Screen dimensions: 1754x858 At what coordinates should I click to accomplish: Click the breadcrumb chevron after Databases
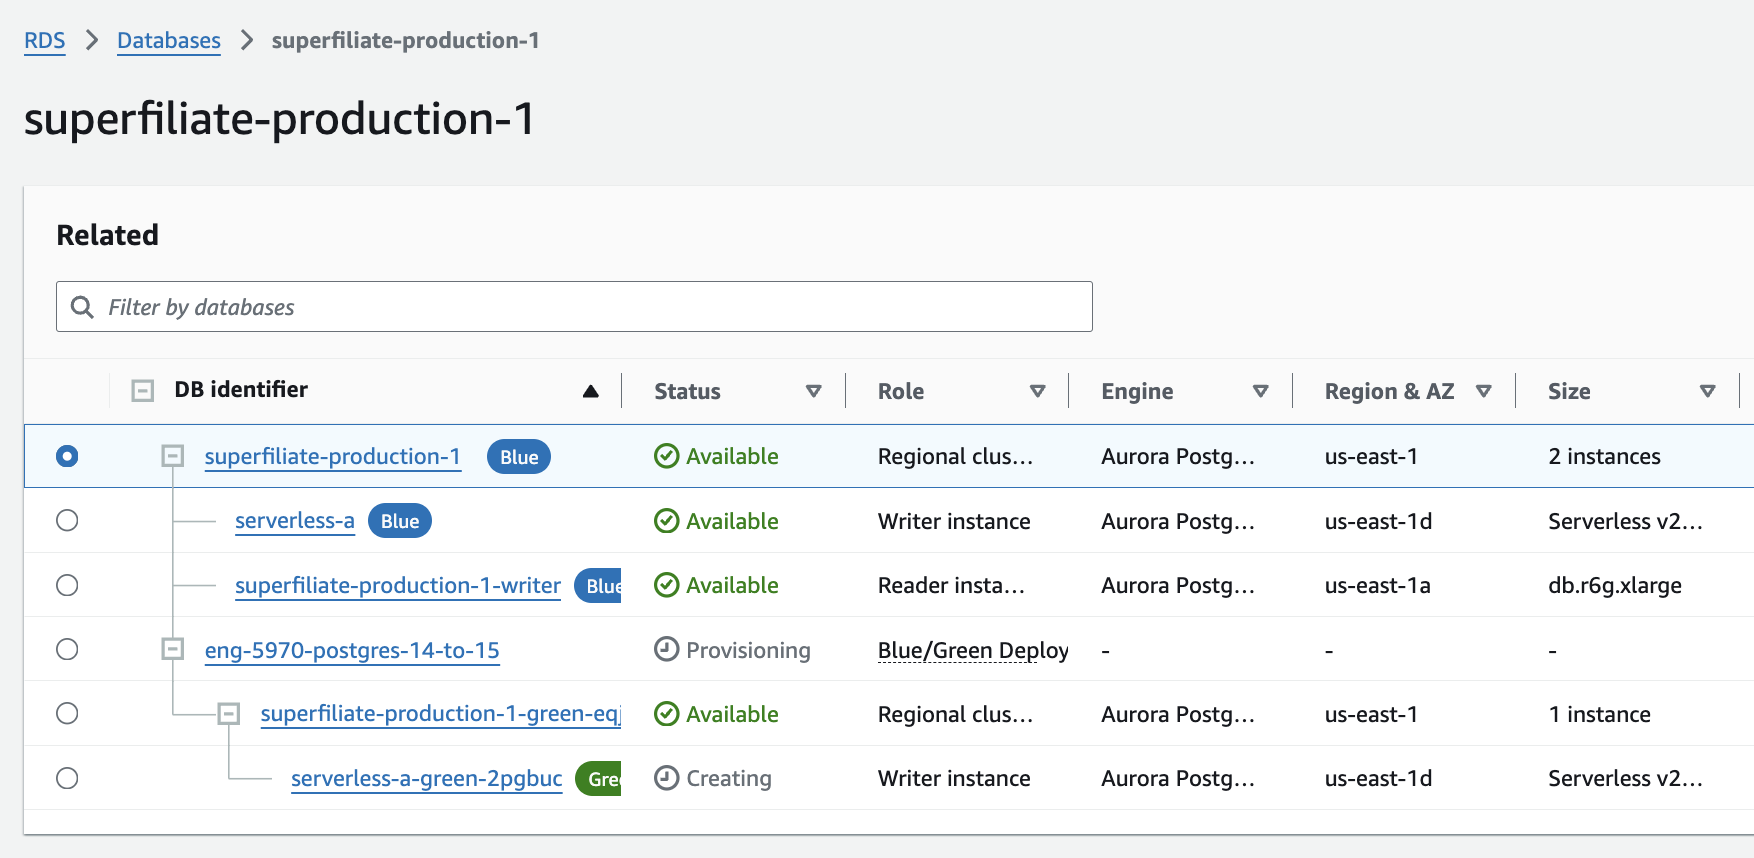pos(247,40)
